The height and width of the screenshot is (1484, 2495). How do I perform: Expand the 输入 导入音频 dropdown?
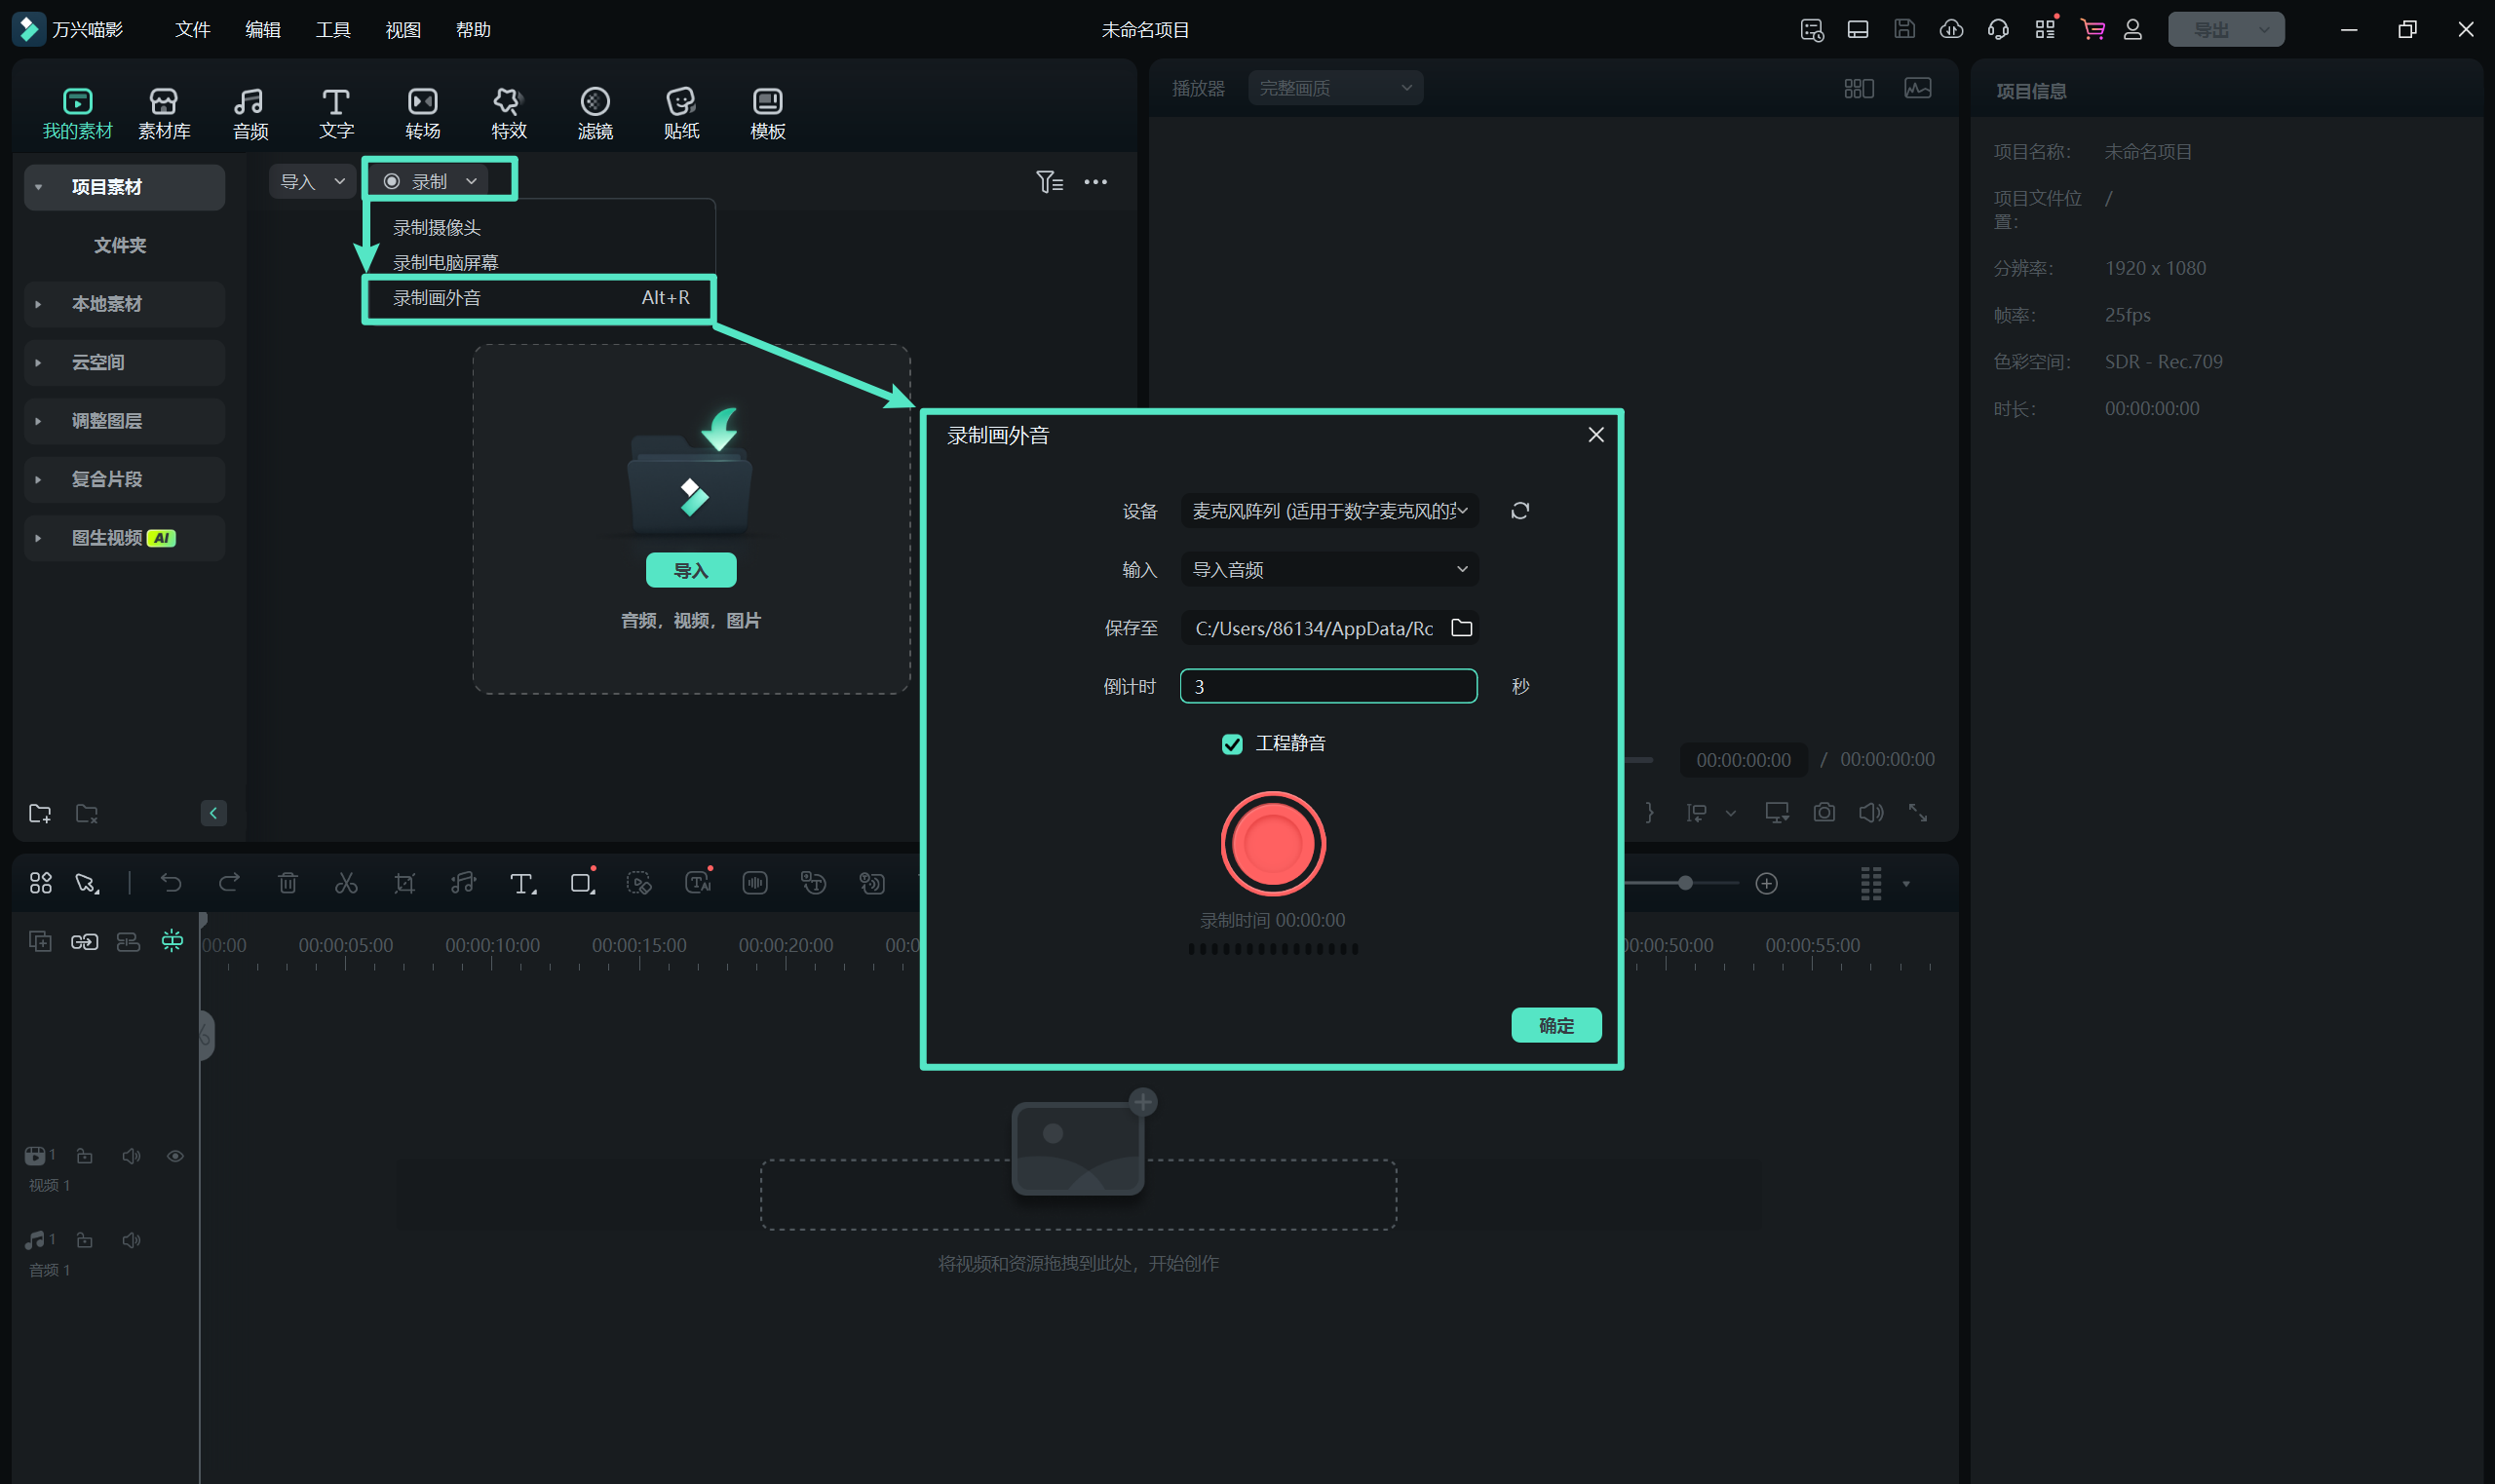click(1328, 569)
